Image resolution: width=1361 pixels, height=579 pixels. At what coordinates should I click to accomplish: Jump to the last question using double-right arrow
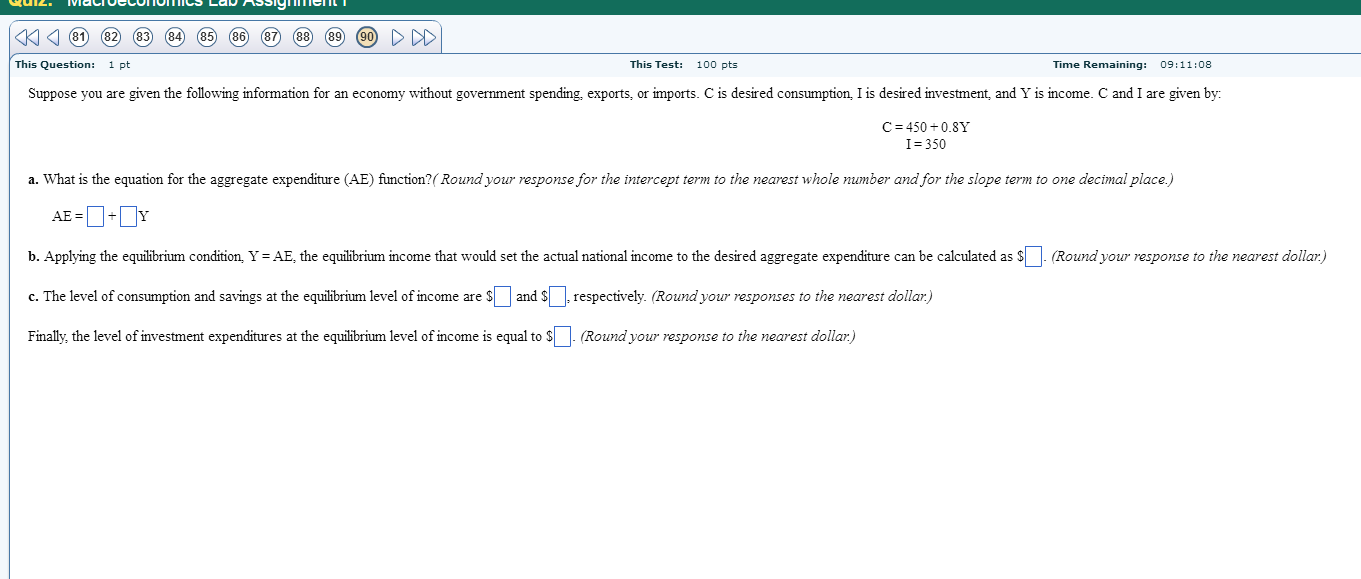[x=424, y=36]
